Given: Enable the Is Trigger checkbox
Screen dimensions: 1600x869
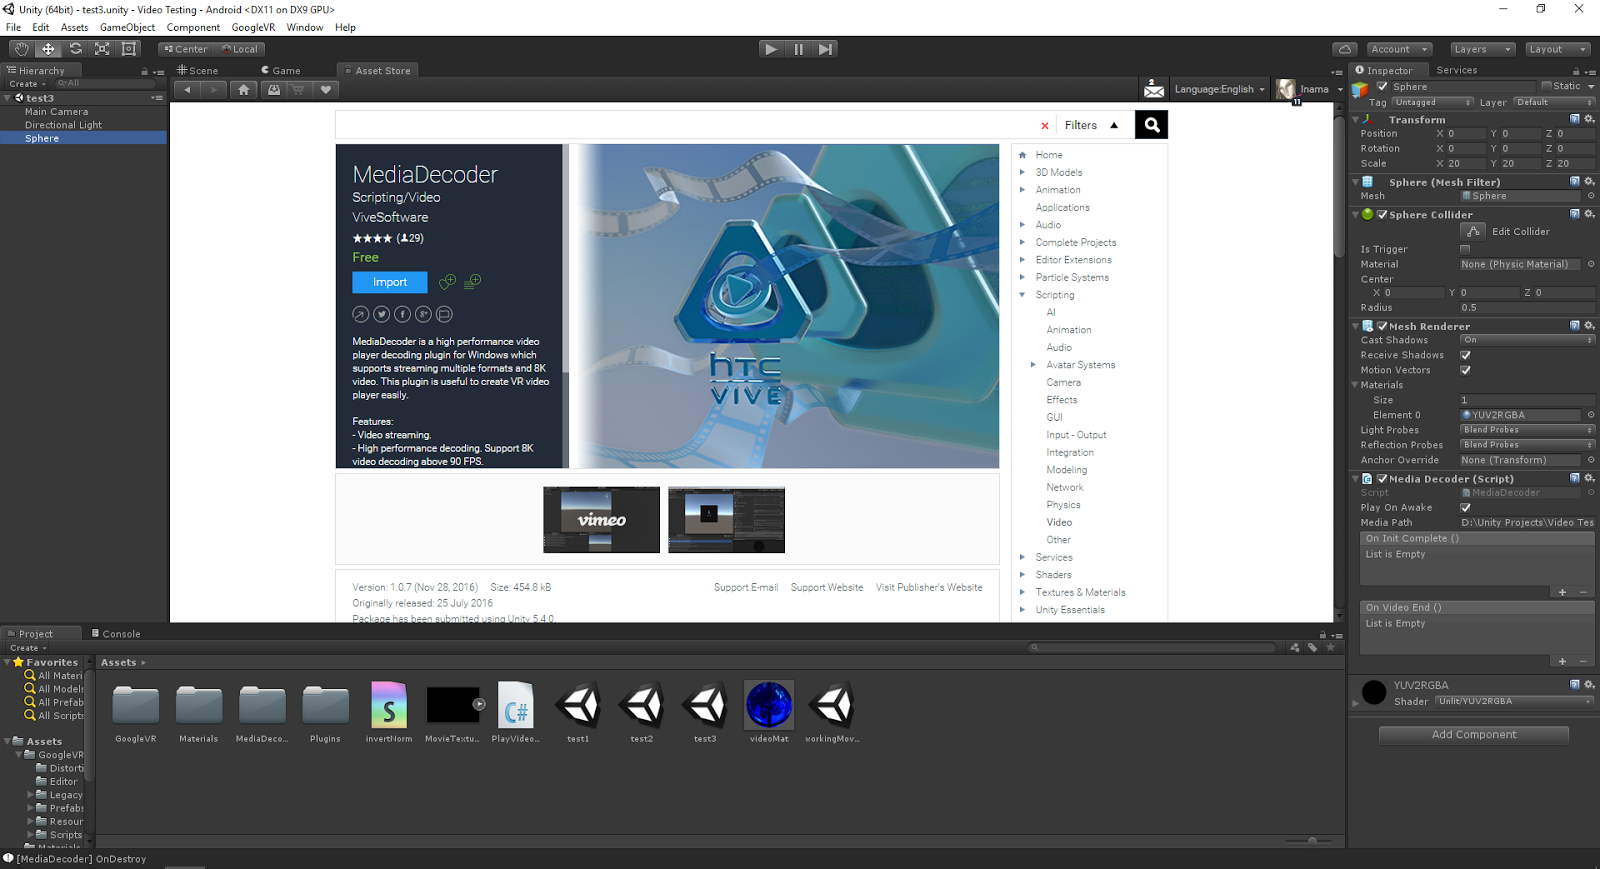Looking at the screenshot, I should click(x=1465, y=249).
